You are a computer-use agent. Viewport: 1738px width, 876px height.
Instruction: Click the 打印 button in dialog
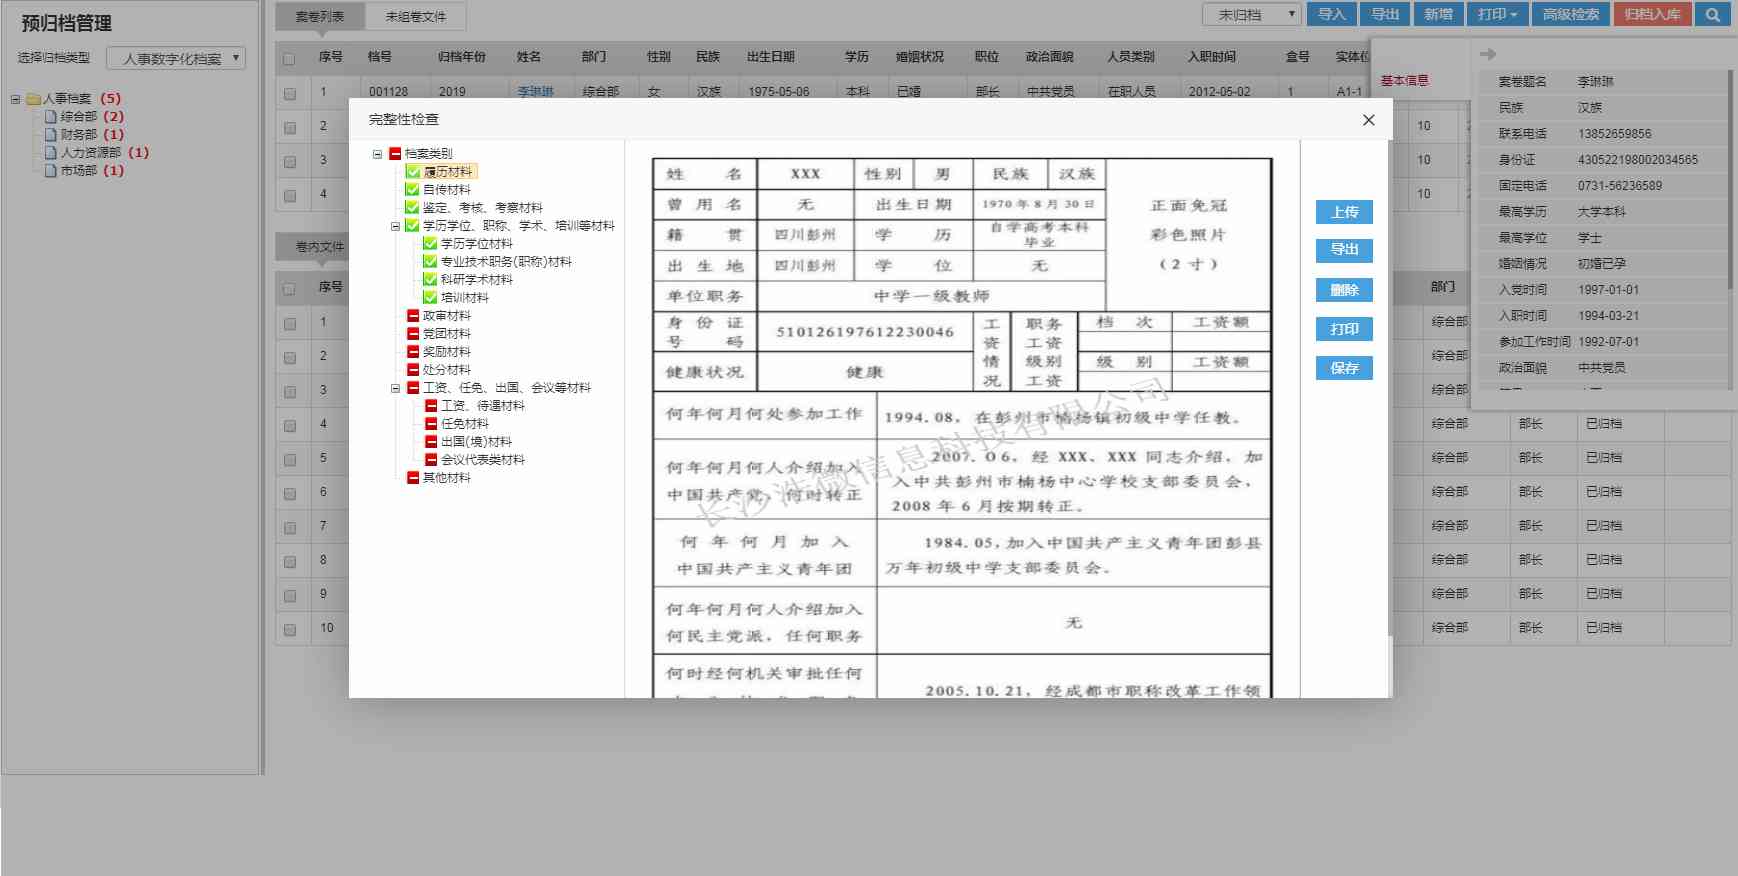pyautogui.click(x=1344, y=329)
